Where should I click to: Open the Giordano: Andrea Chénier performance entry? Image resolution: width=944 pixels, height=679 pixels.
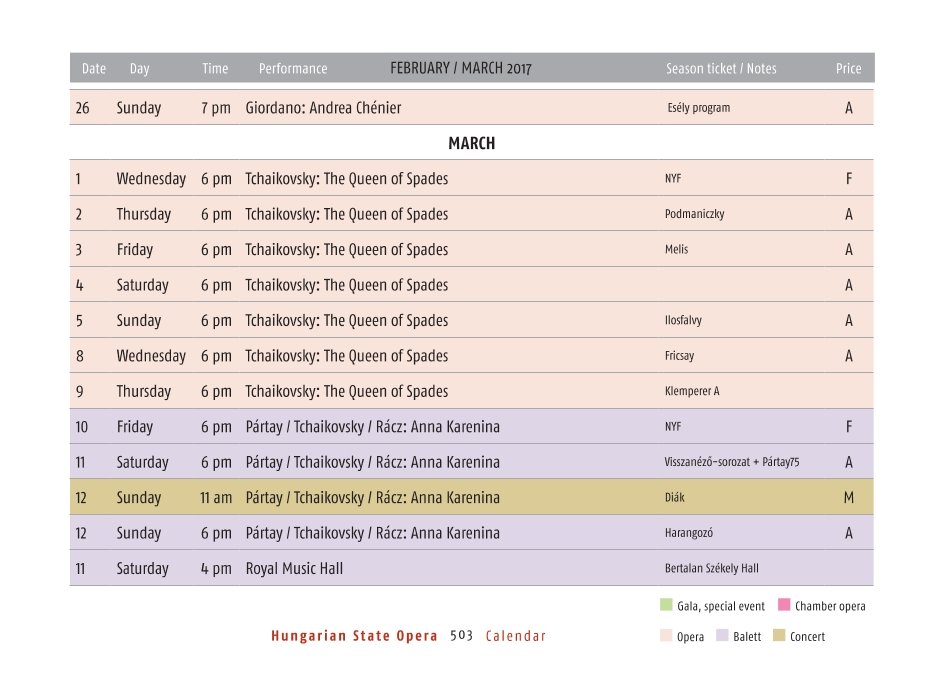[323, 108]
